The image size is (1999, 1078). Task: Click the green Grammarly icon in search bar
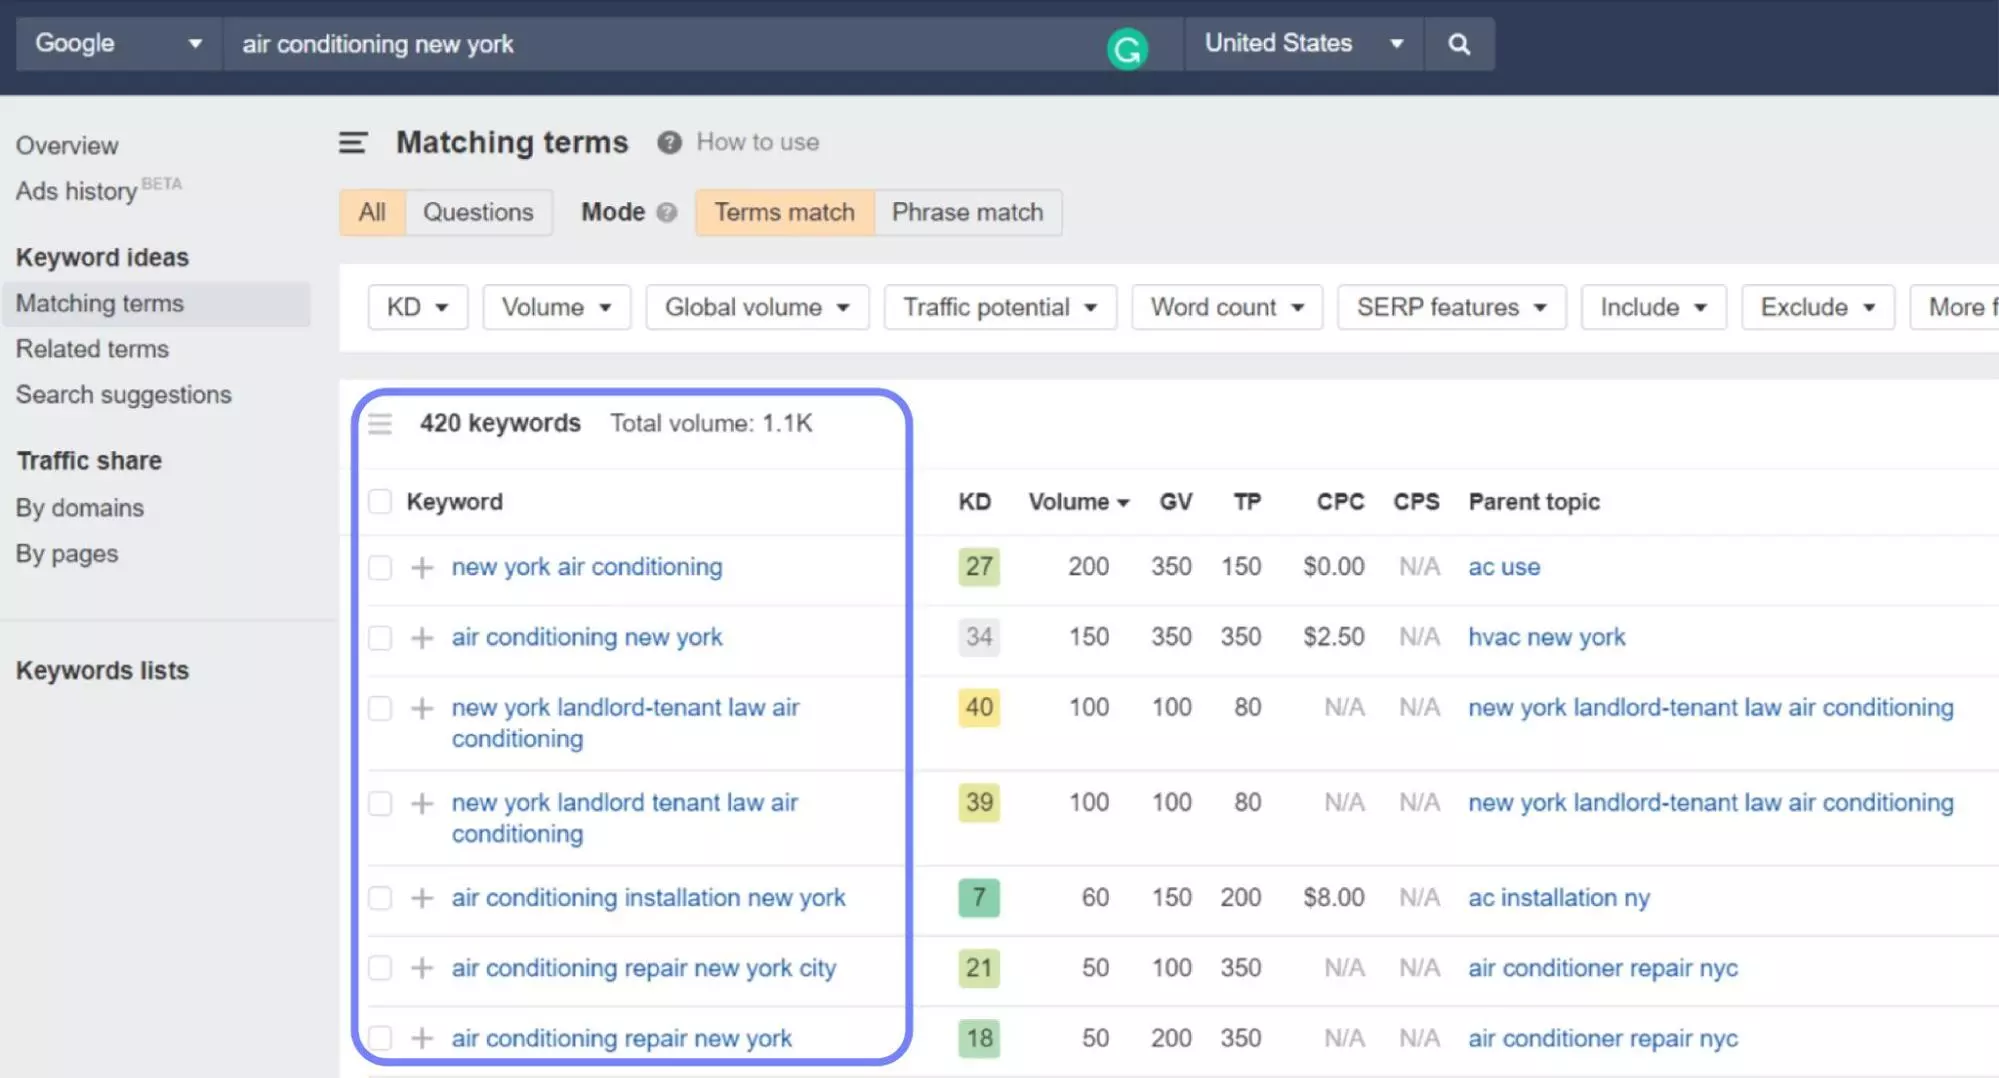[x=1127, y=49]
